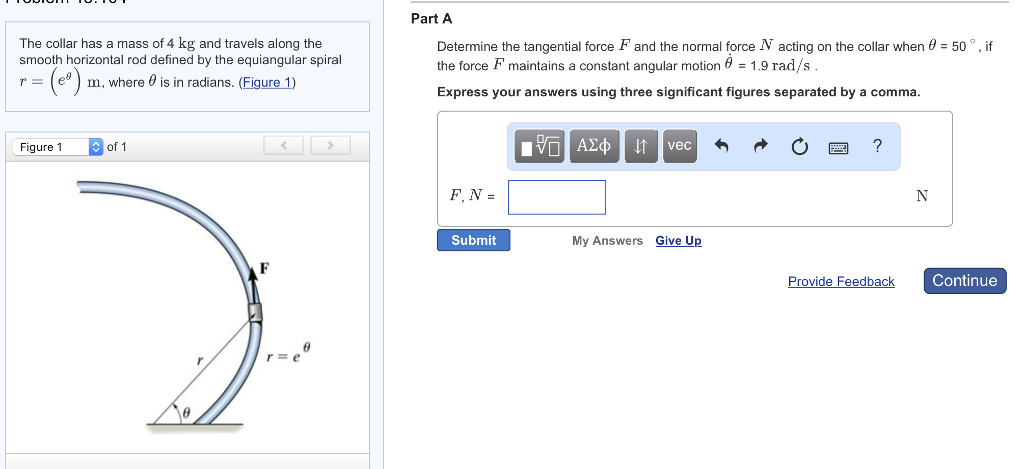Open the math templates (fraction/root) tool
The width and height of the screenshot is (1024, 469).
(541, 146)
